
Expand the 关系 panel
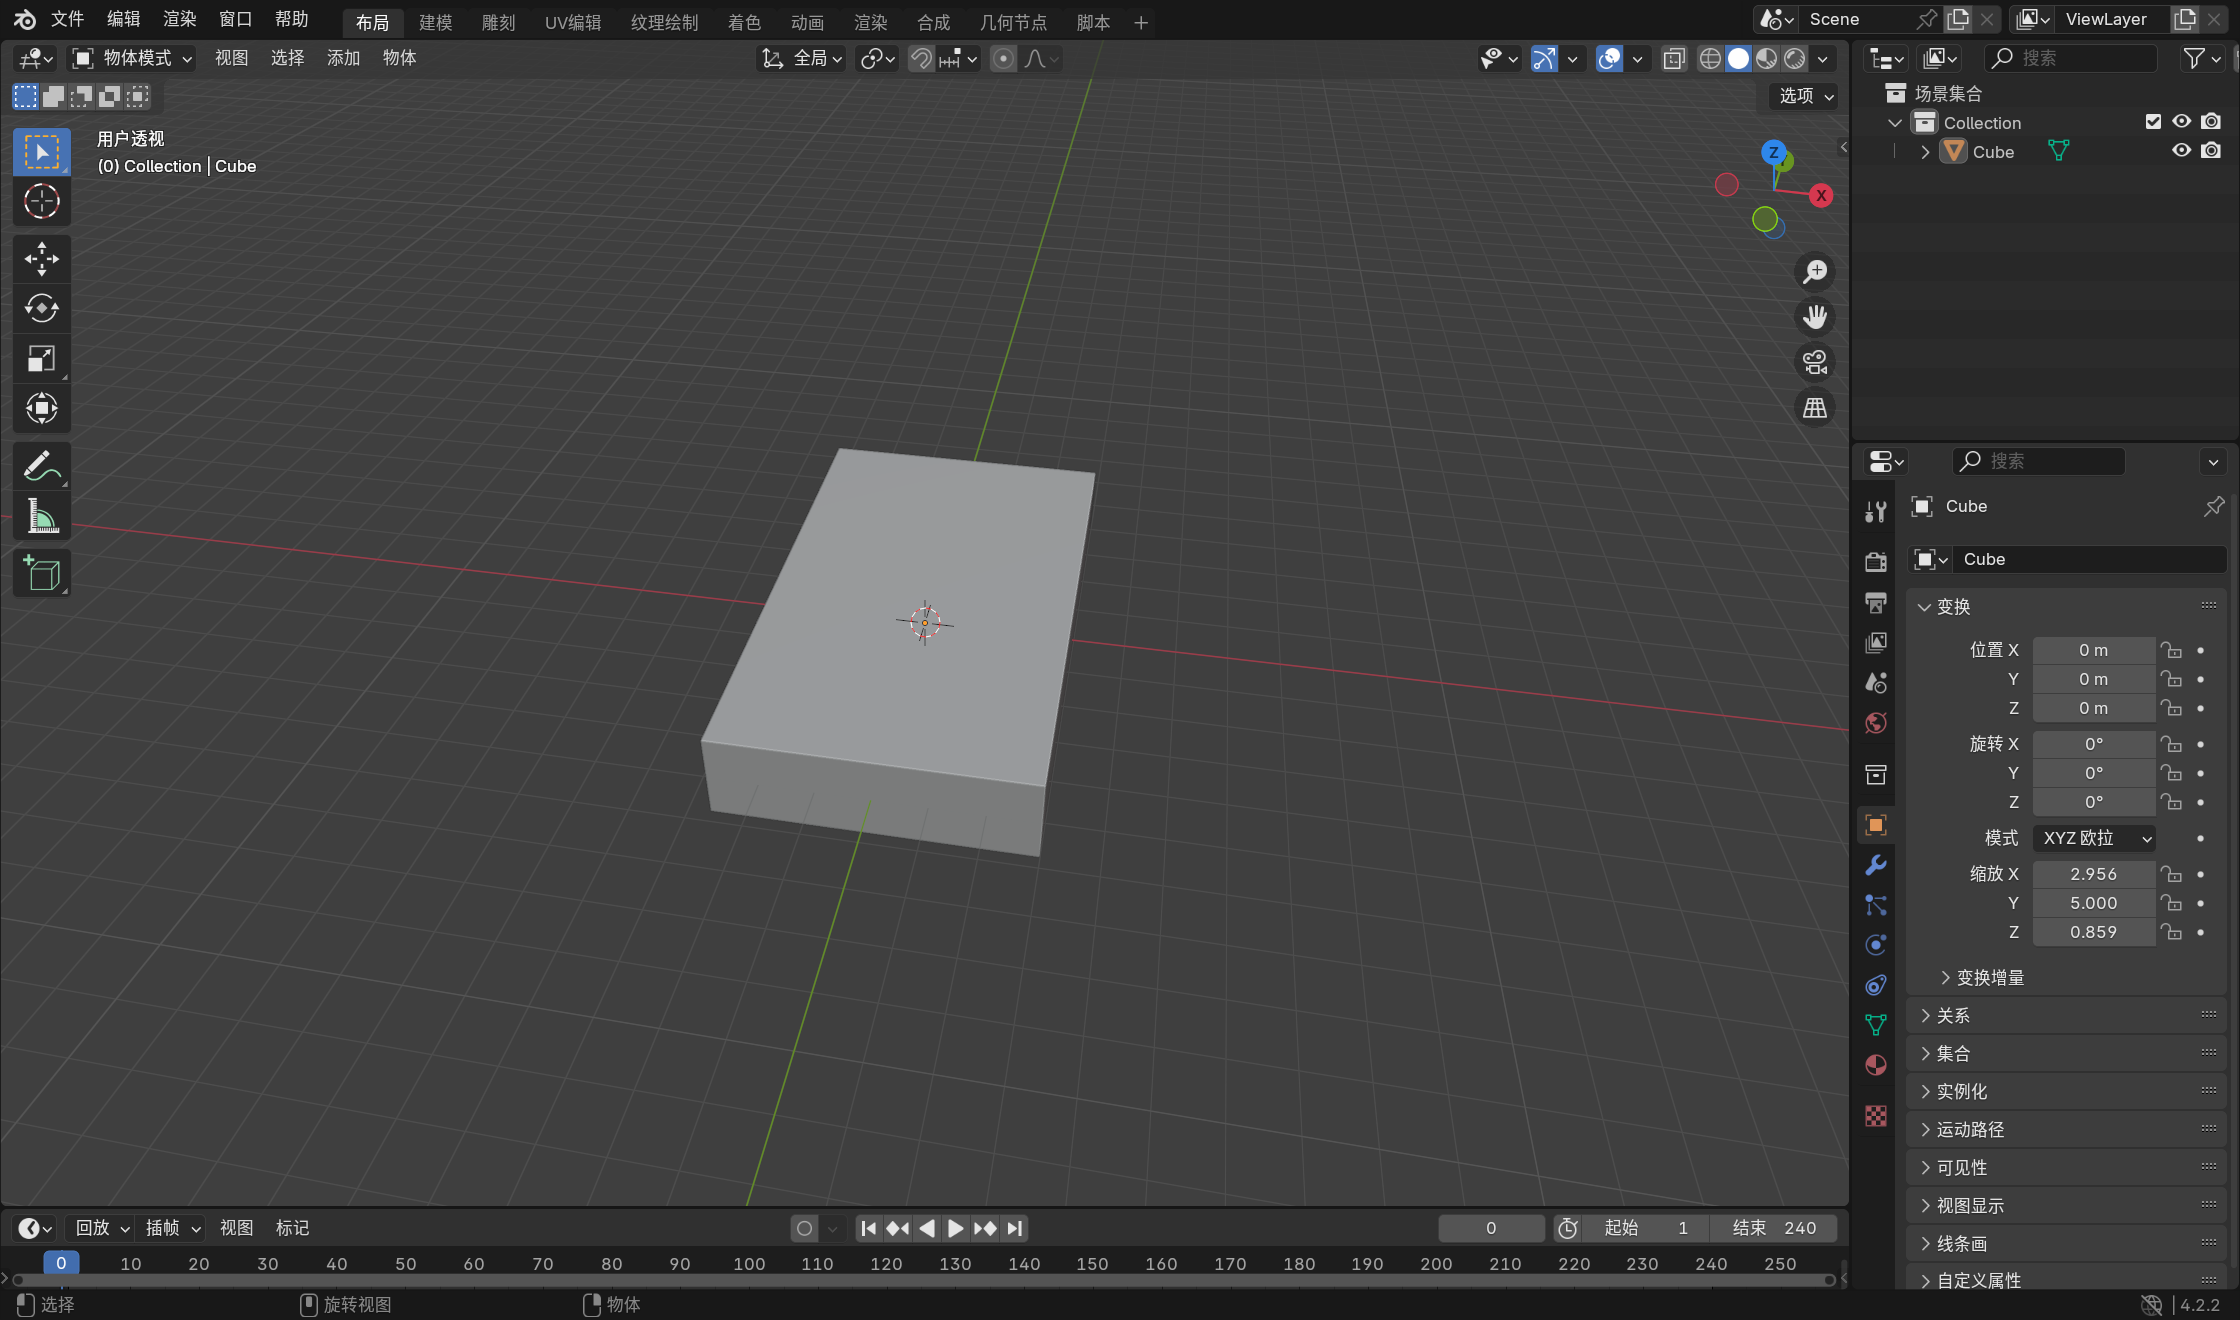(x=1952, y=1016)
